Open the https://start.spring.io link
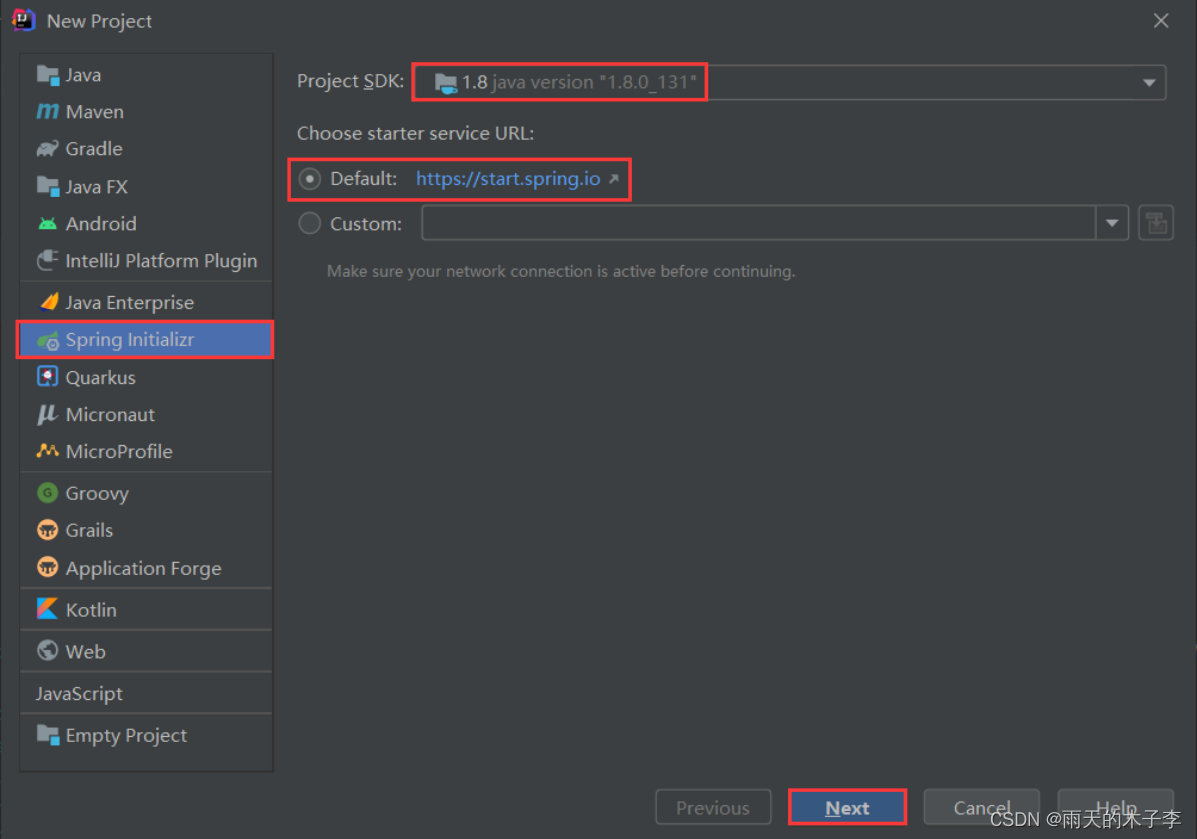Image resolution: width=1197 pixels, height=839 pixels. [x=508, y=179]
